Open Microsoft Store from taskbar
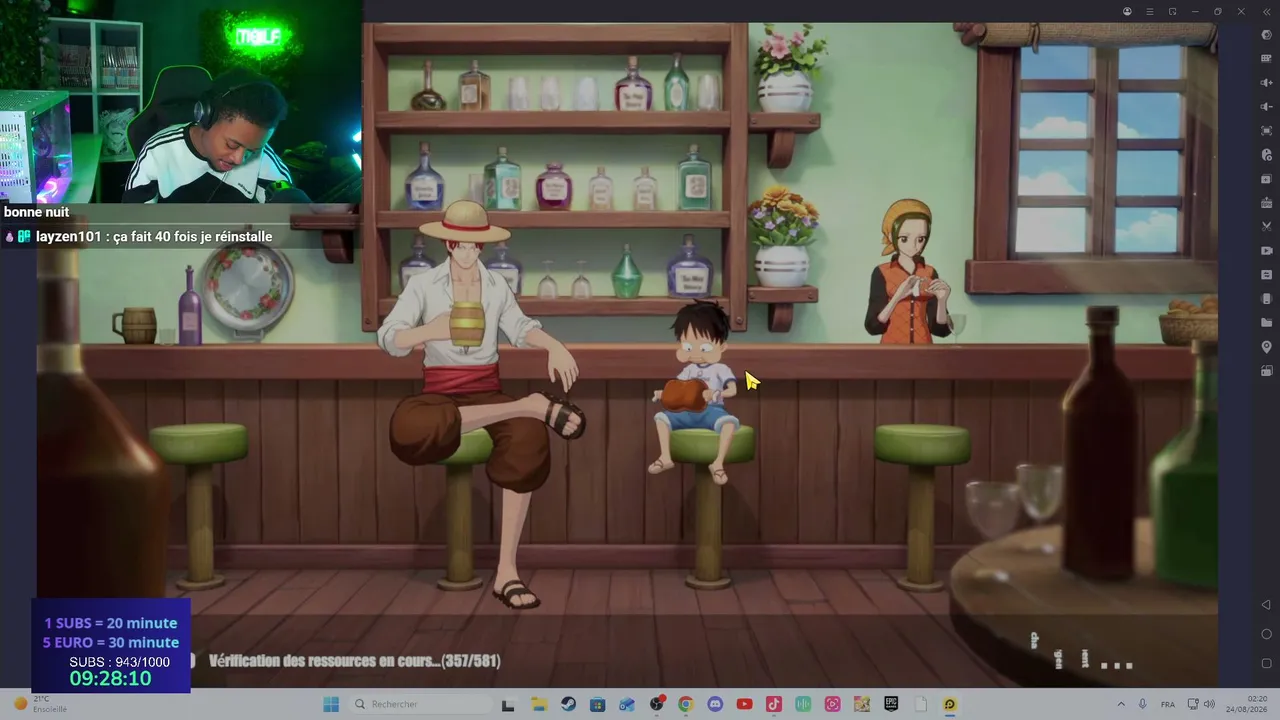 pyautogui.click(x=597, y=704)
